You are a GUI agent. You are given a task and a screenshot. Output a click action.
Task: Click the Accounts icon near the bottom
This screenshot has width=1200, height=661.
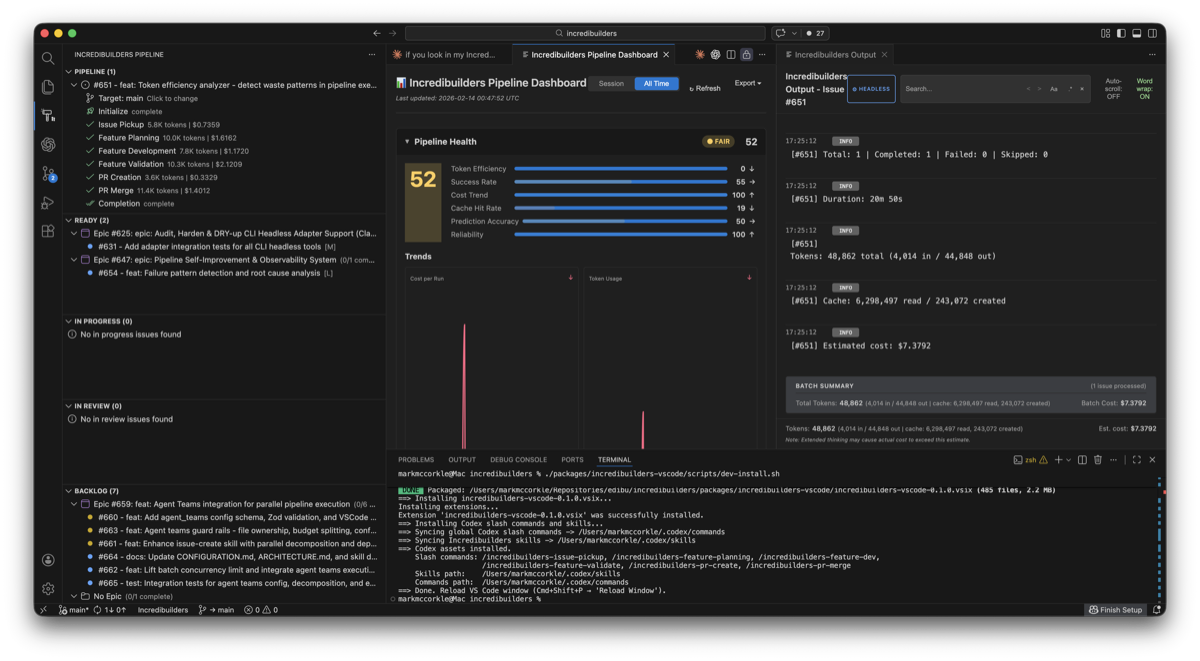(x=48, y=561)
